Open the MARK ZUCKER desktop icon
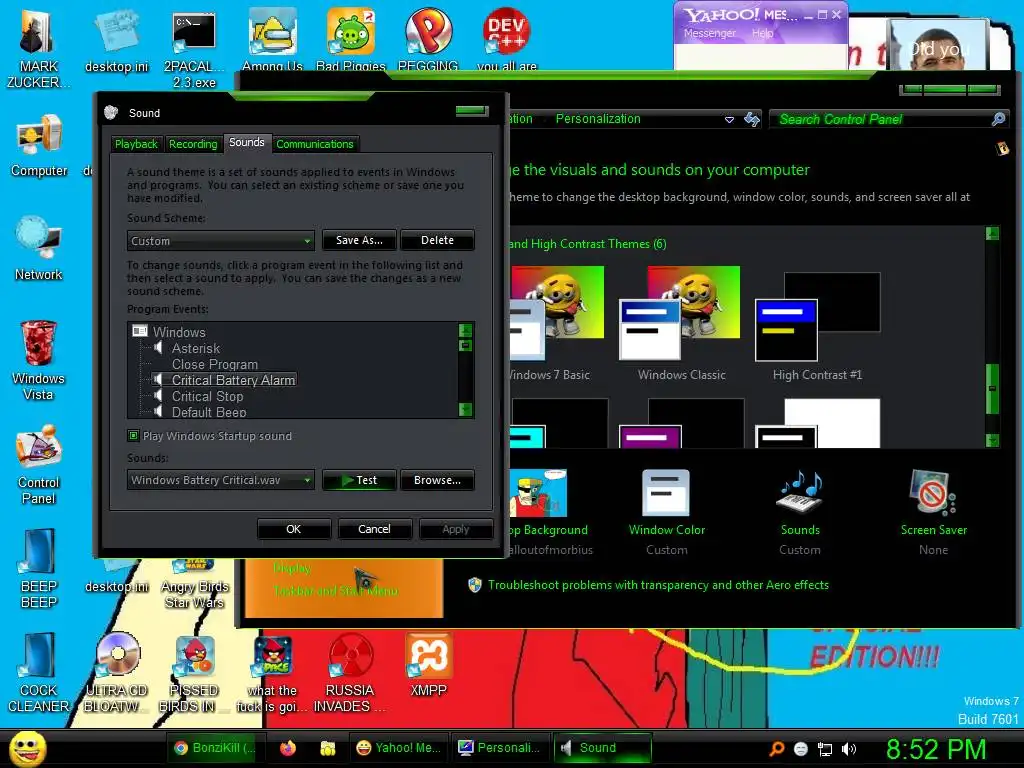This screenshot has width=1024, height=768. tap(38, 49)
